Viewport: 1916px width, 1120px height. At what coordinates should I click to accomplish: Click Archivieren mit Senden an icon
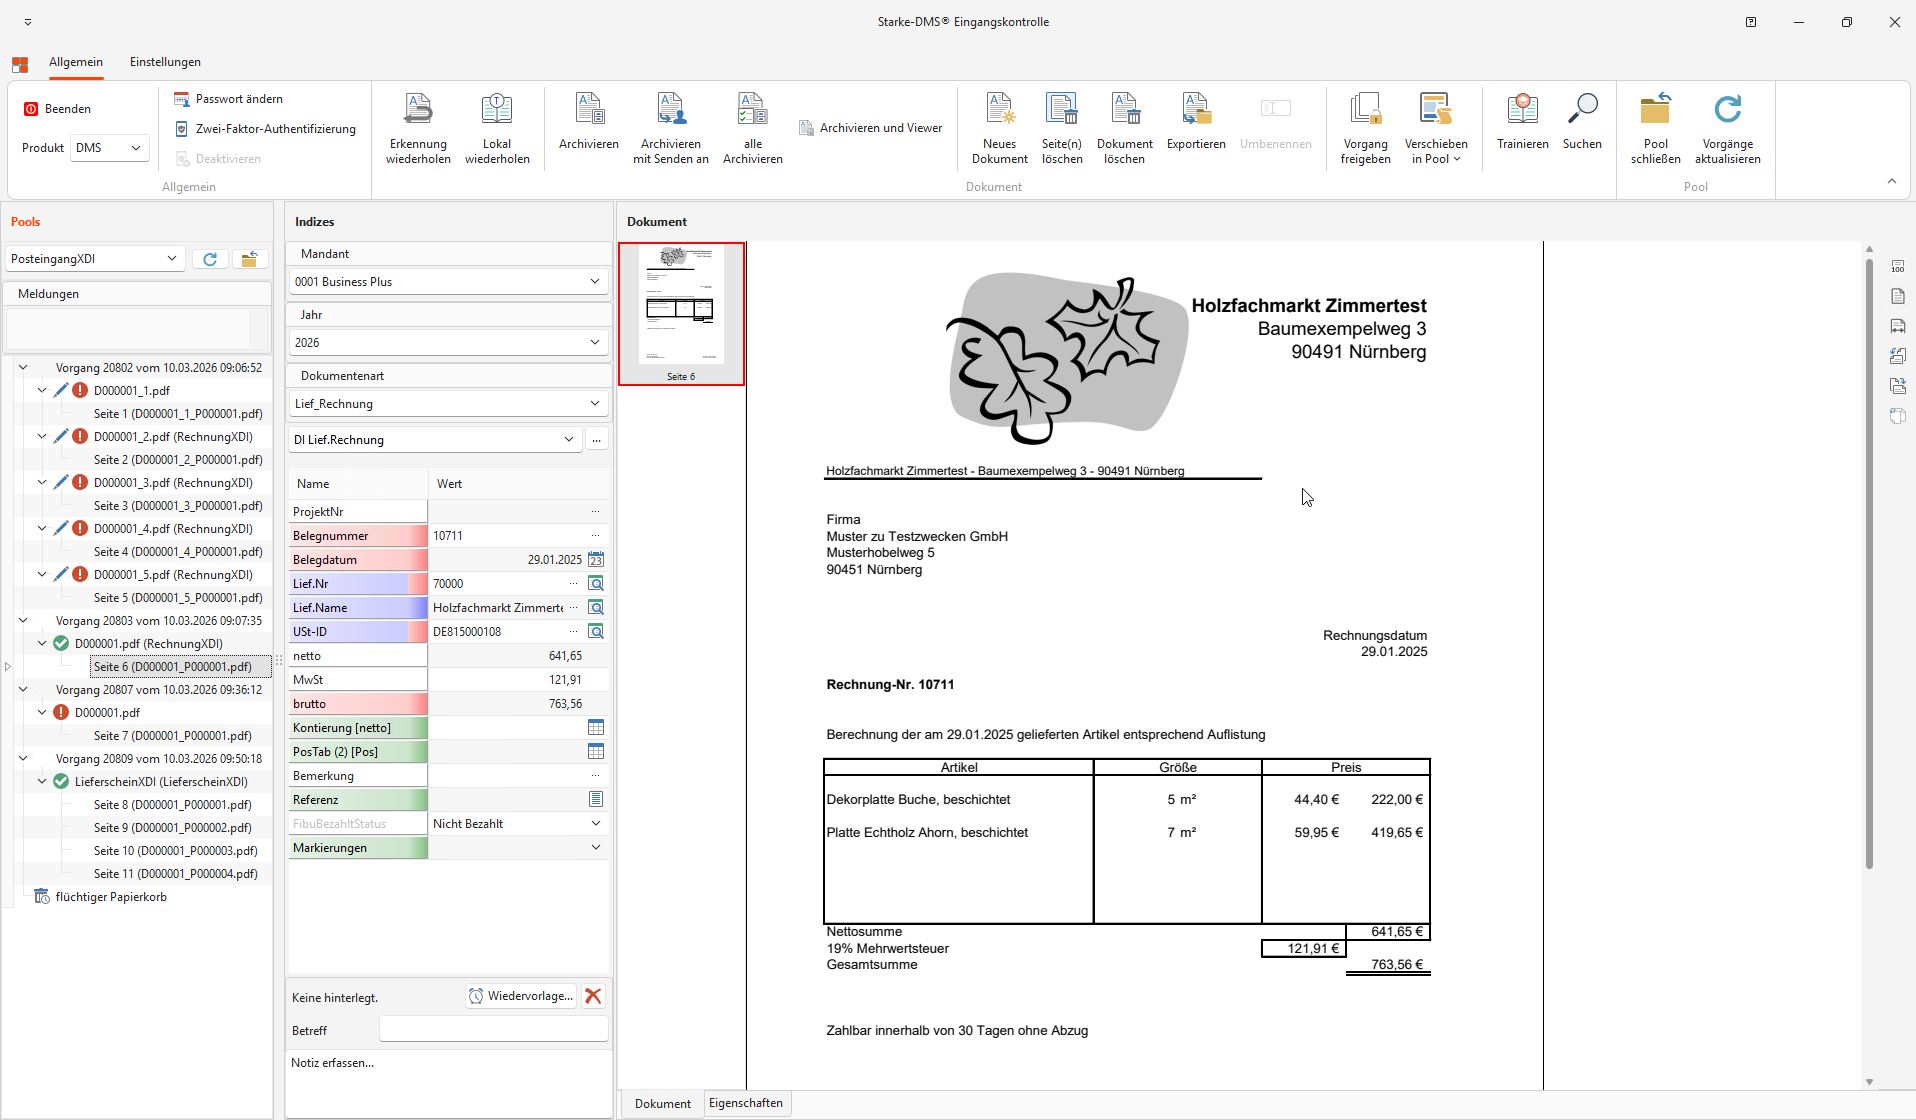(x=671, y=109)
